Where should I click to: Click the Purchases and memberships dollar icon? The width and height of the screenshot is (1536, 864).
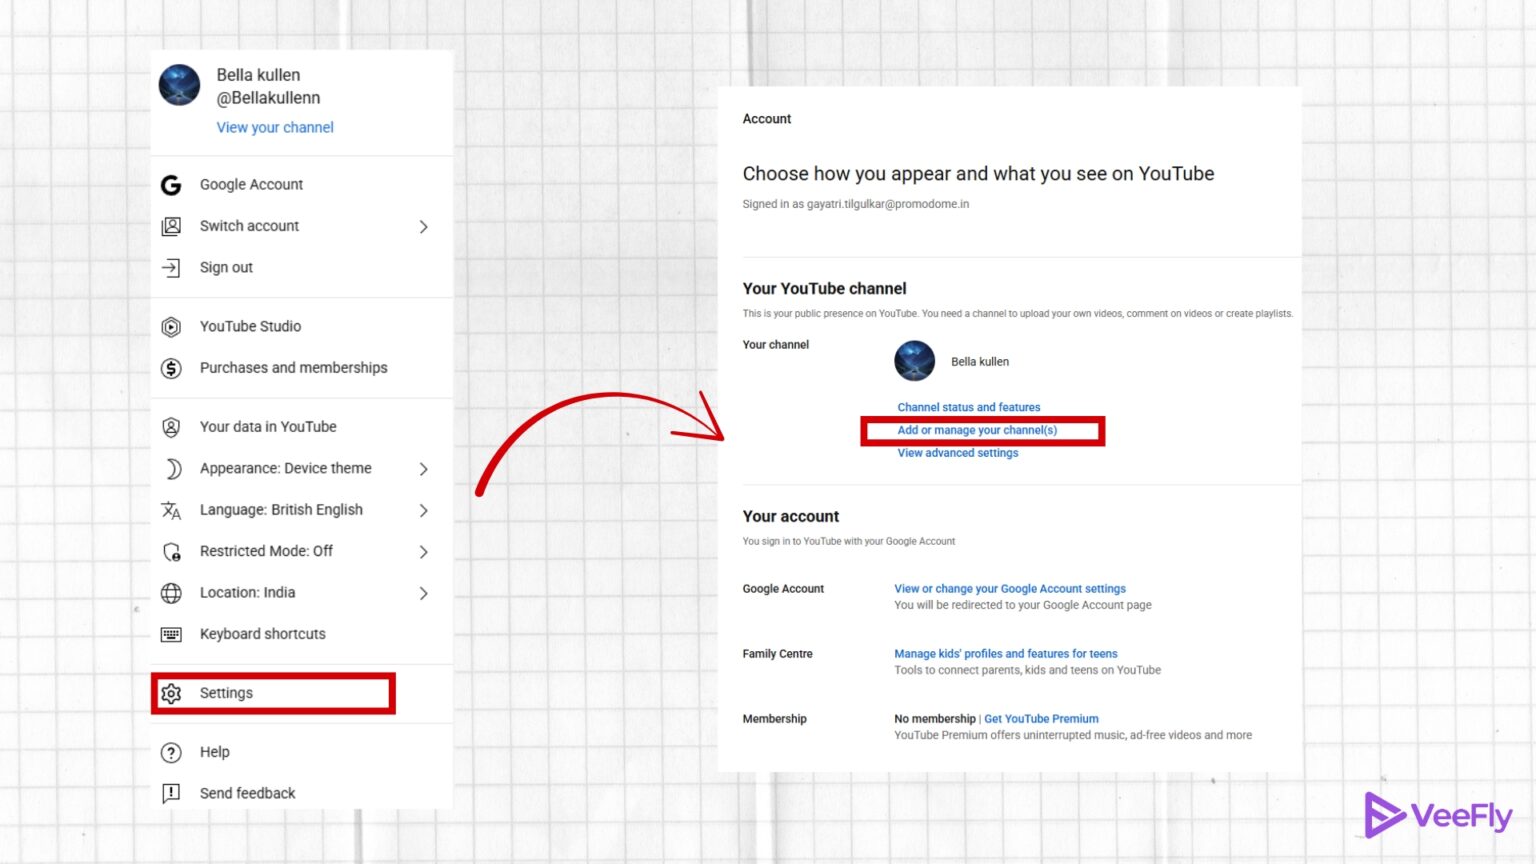point(171,368)
